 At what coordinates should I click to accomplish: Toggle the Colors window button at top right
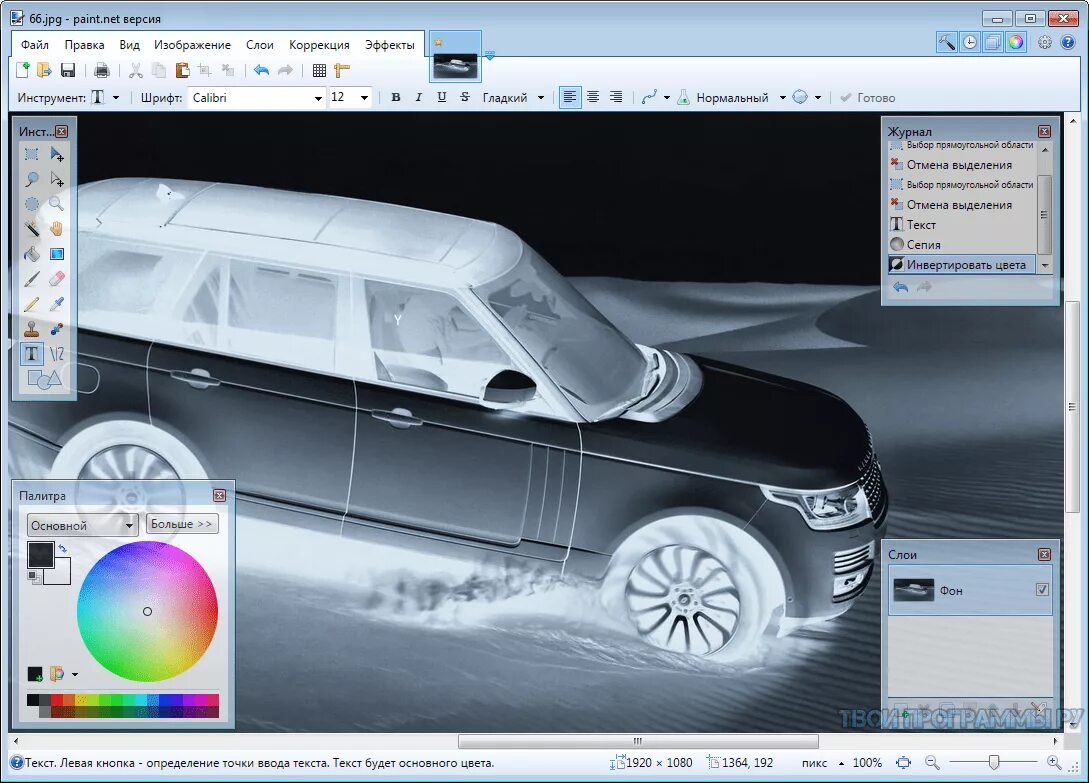[1015, 42]
